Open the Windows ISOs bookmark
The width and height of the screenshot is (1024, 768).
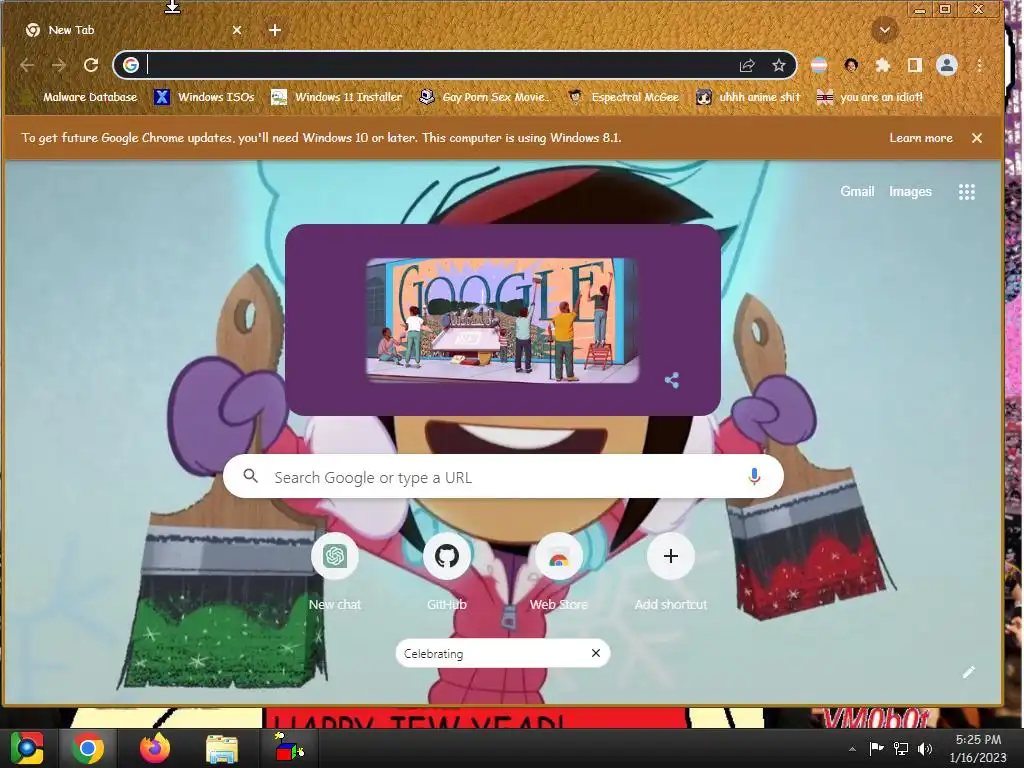(x=204, y=97)
